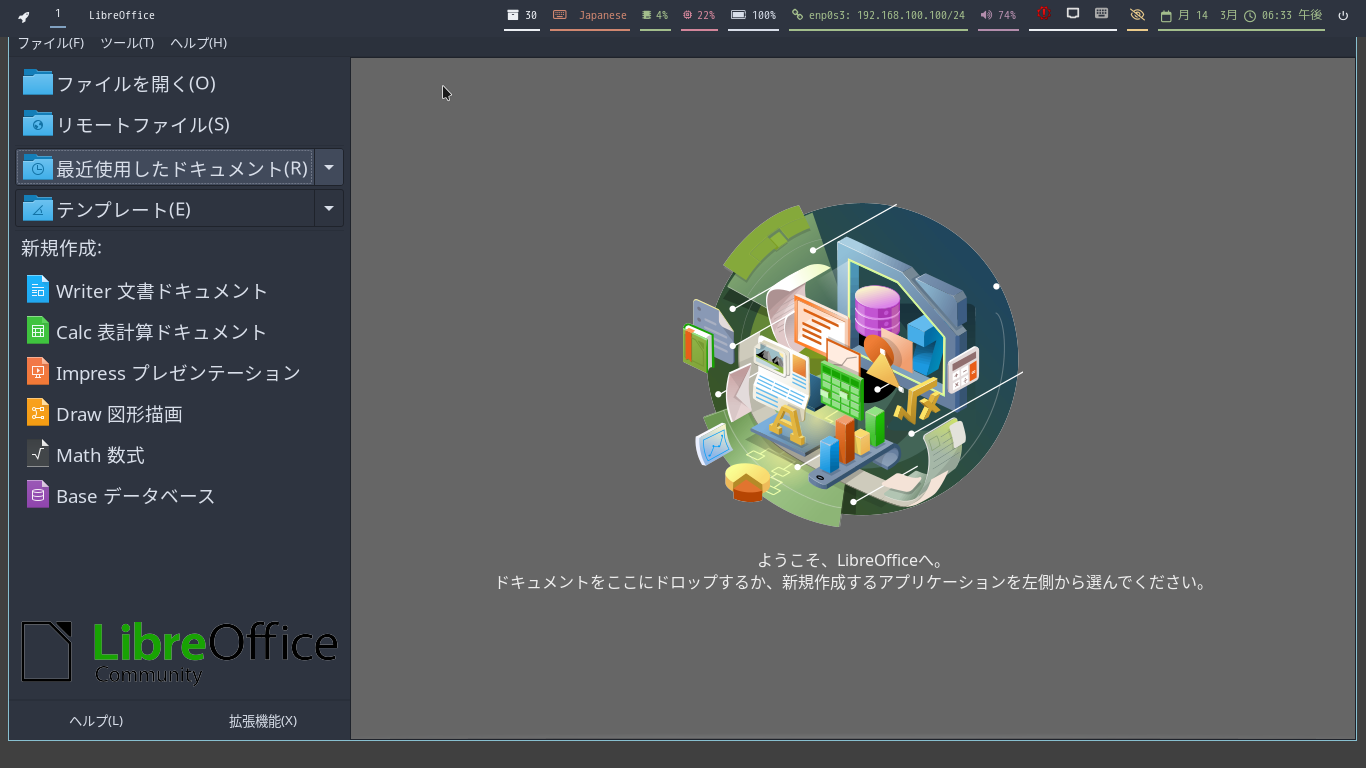1366x768 pixels.
Task: Expand the templates dropdown arrow
Action: [x=329, y=208]
